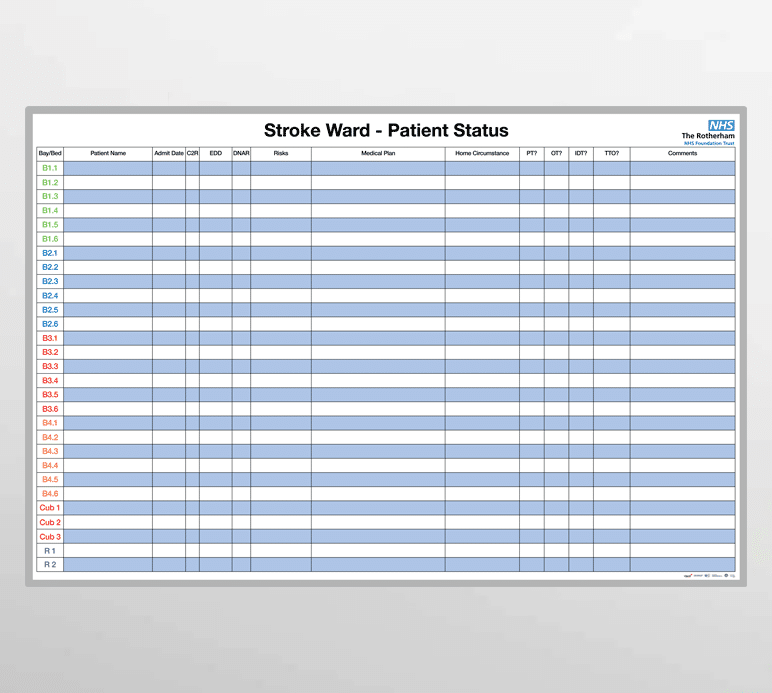
Task: Click the PT? cell for bed B2.1
Action: (x=532, y=253)
